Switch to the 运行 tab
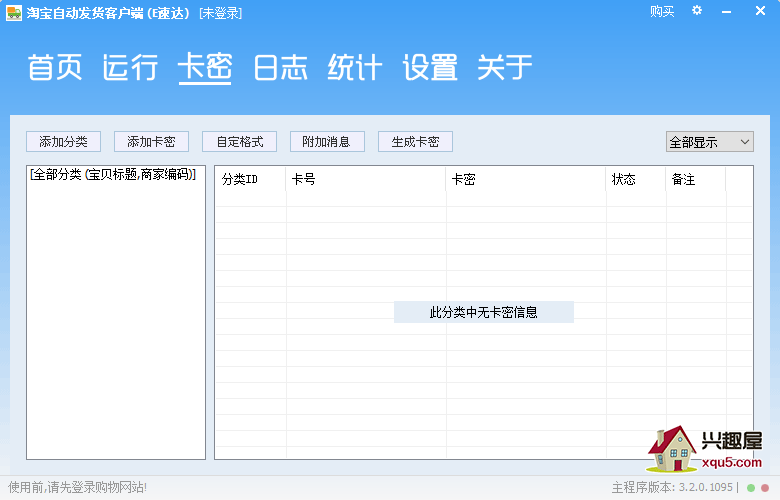The height and width of the screenshot is (500, 780). (x=130, y=67)
